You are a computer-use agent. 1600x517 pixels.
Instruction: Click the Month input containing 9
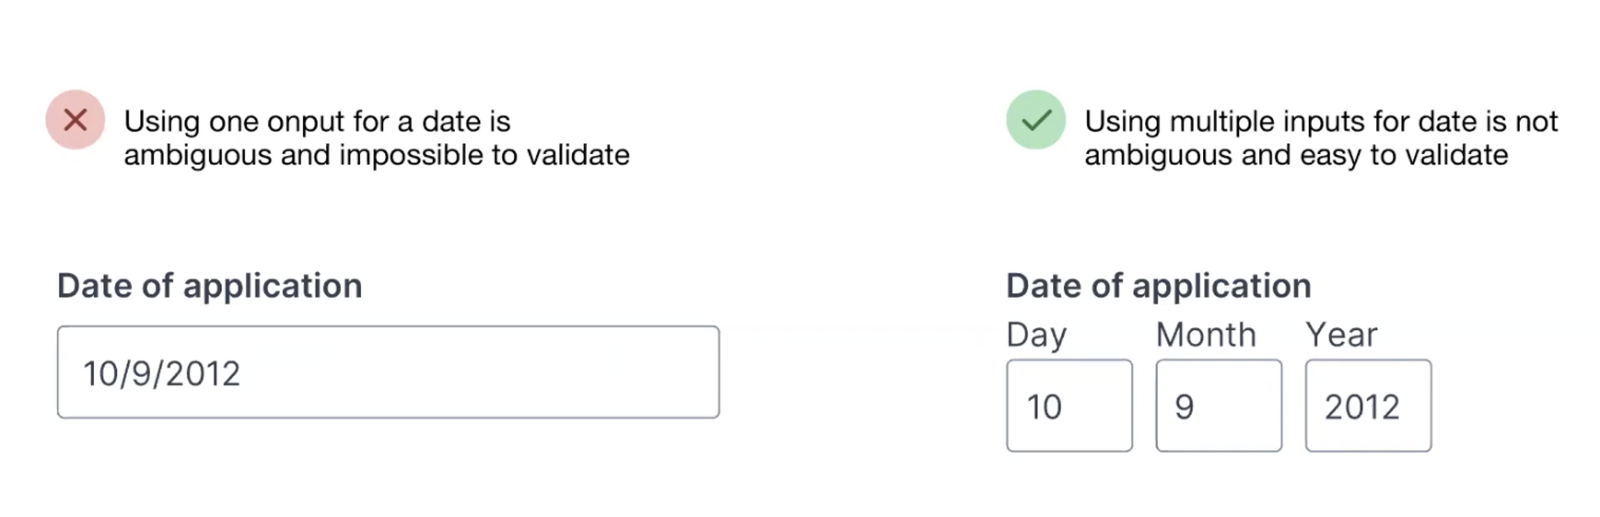point(1218,405)
